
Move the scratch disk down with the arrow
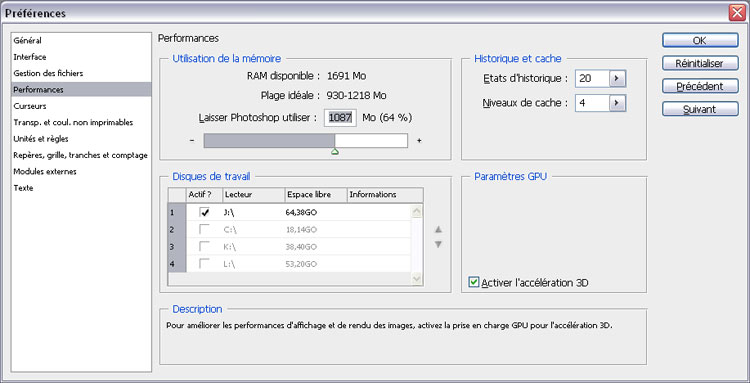(x=438, y=244)
